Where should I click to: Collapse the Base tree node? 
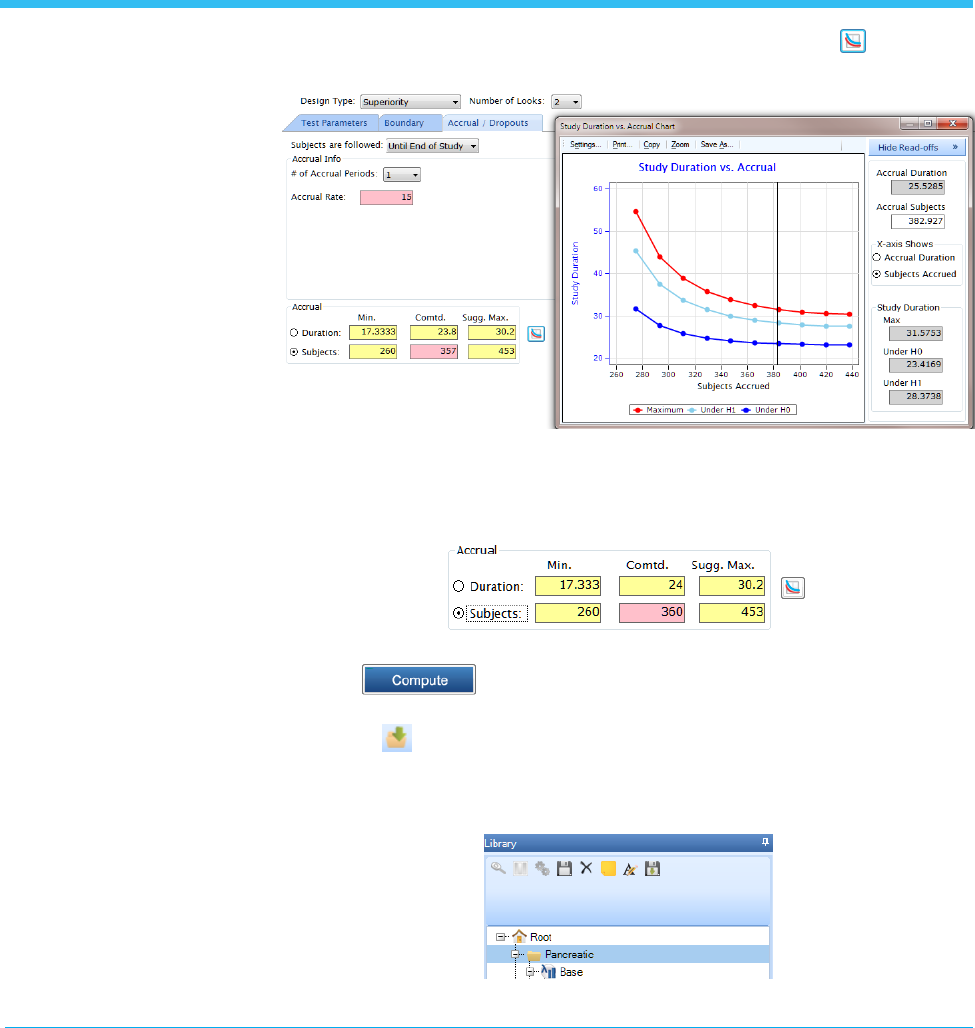pyautogui.click(x=530, y=972)
